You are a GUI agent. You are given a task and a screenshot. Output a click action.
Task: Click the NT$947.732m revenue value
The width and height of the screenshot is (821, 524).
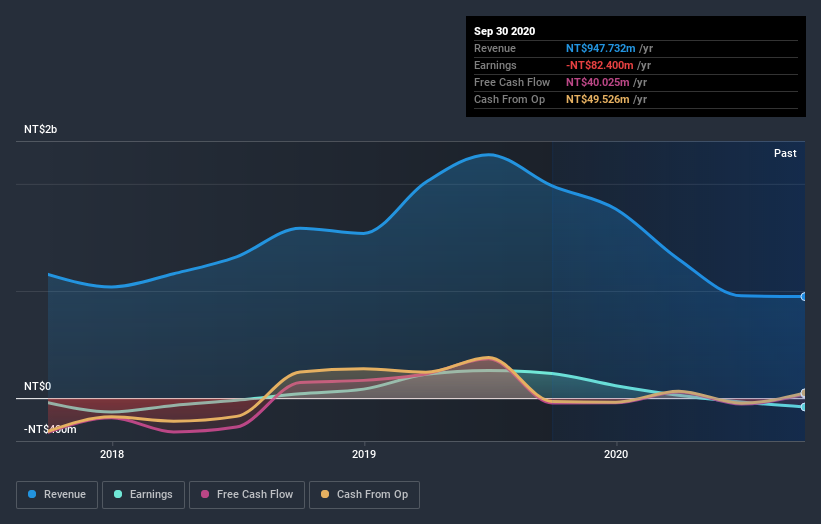601,48
